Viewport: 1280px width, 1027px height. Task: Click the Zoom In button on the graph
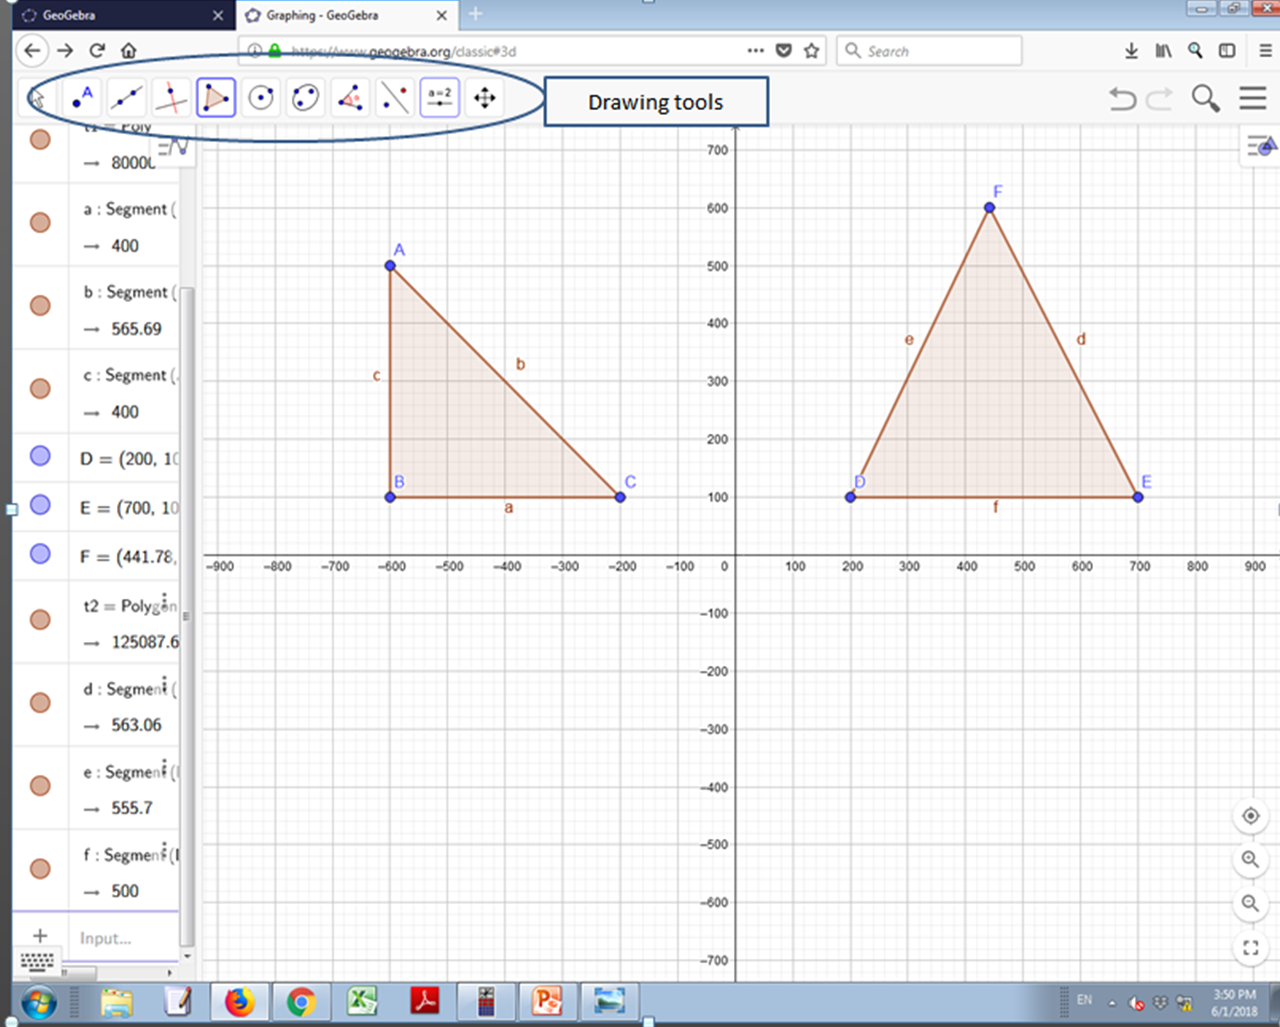tap(1250, 859)
